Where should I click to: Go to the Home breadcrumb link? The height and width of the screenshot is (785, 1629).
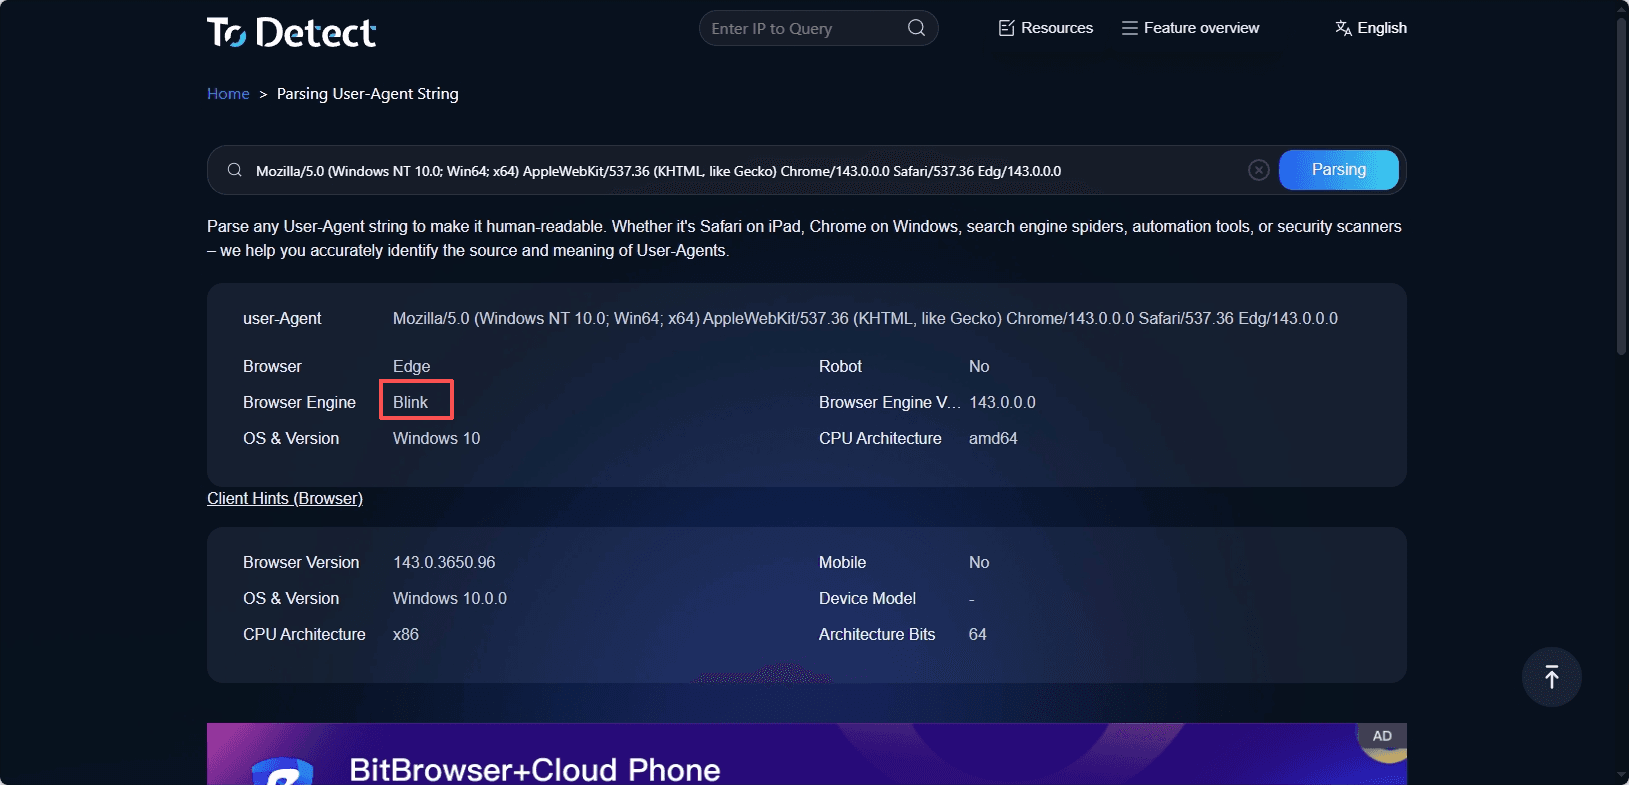pyautogui.click(x=228, y=94)
